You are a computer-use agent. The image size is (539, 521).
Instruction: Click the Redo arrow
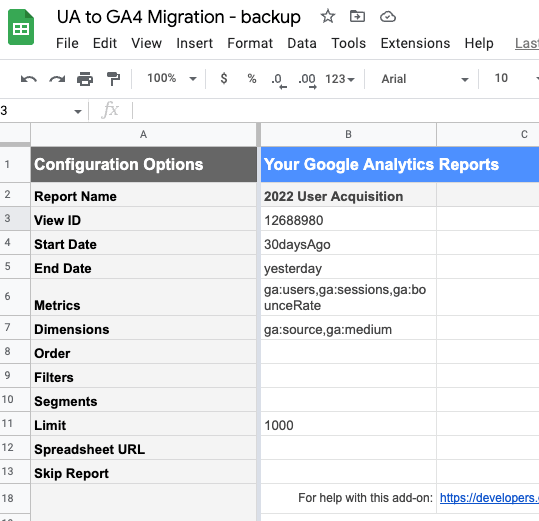coord(57,79)
